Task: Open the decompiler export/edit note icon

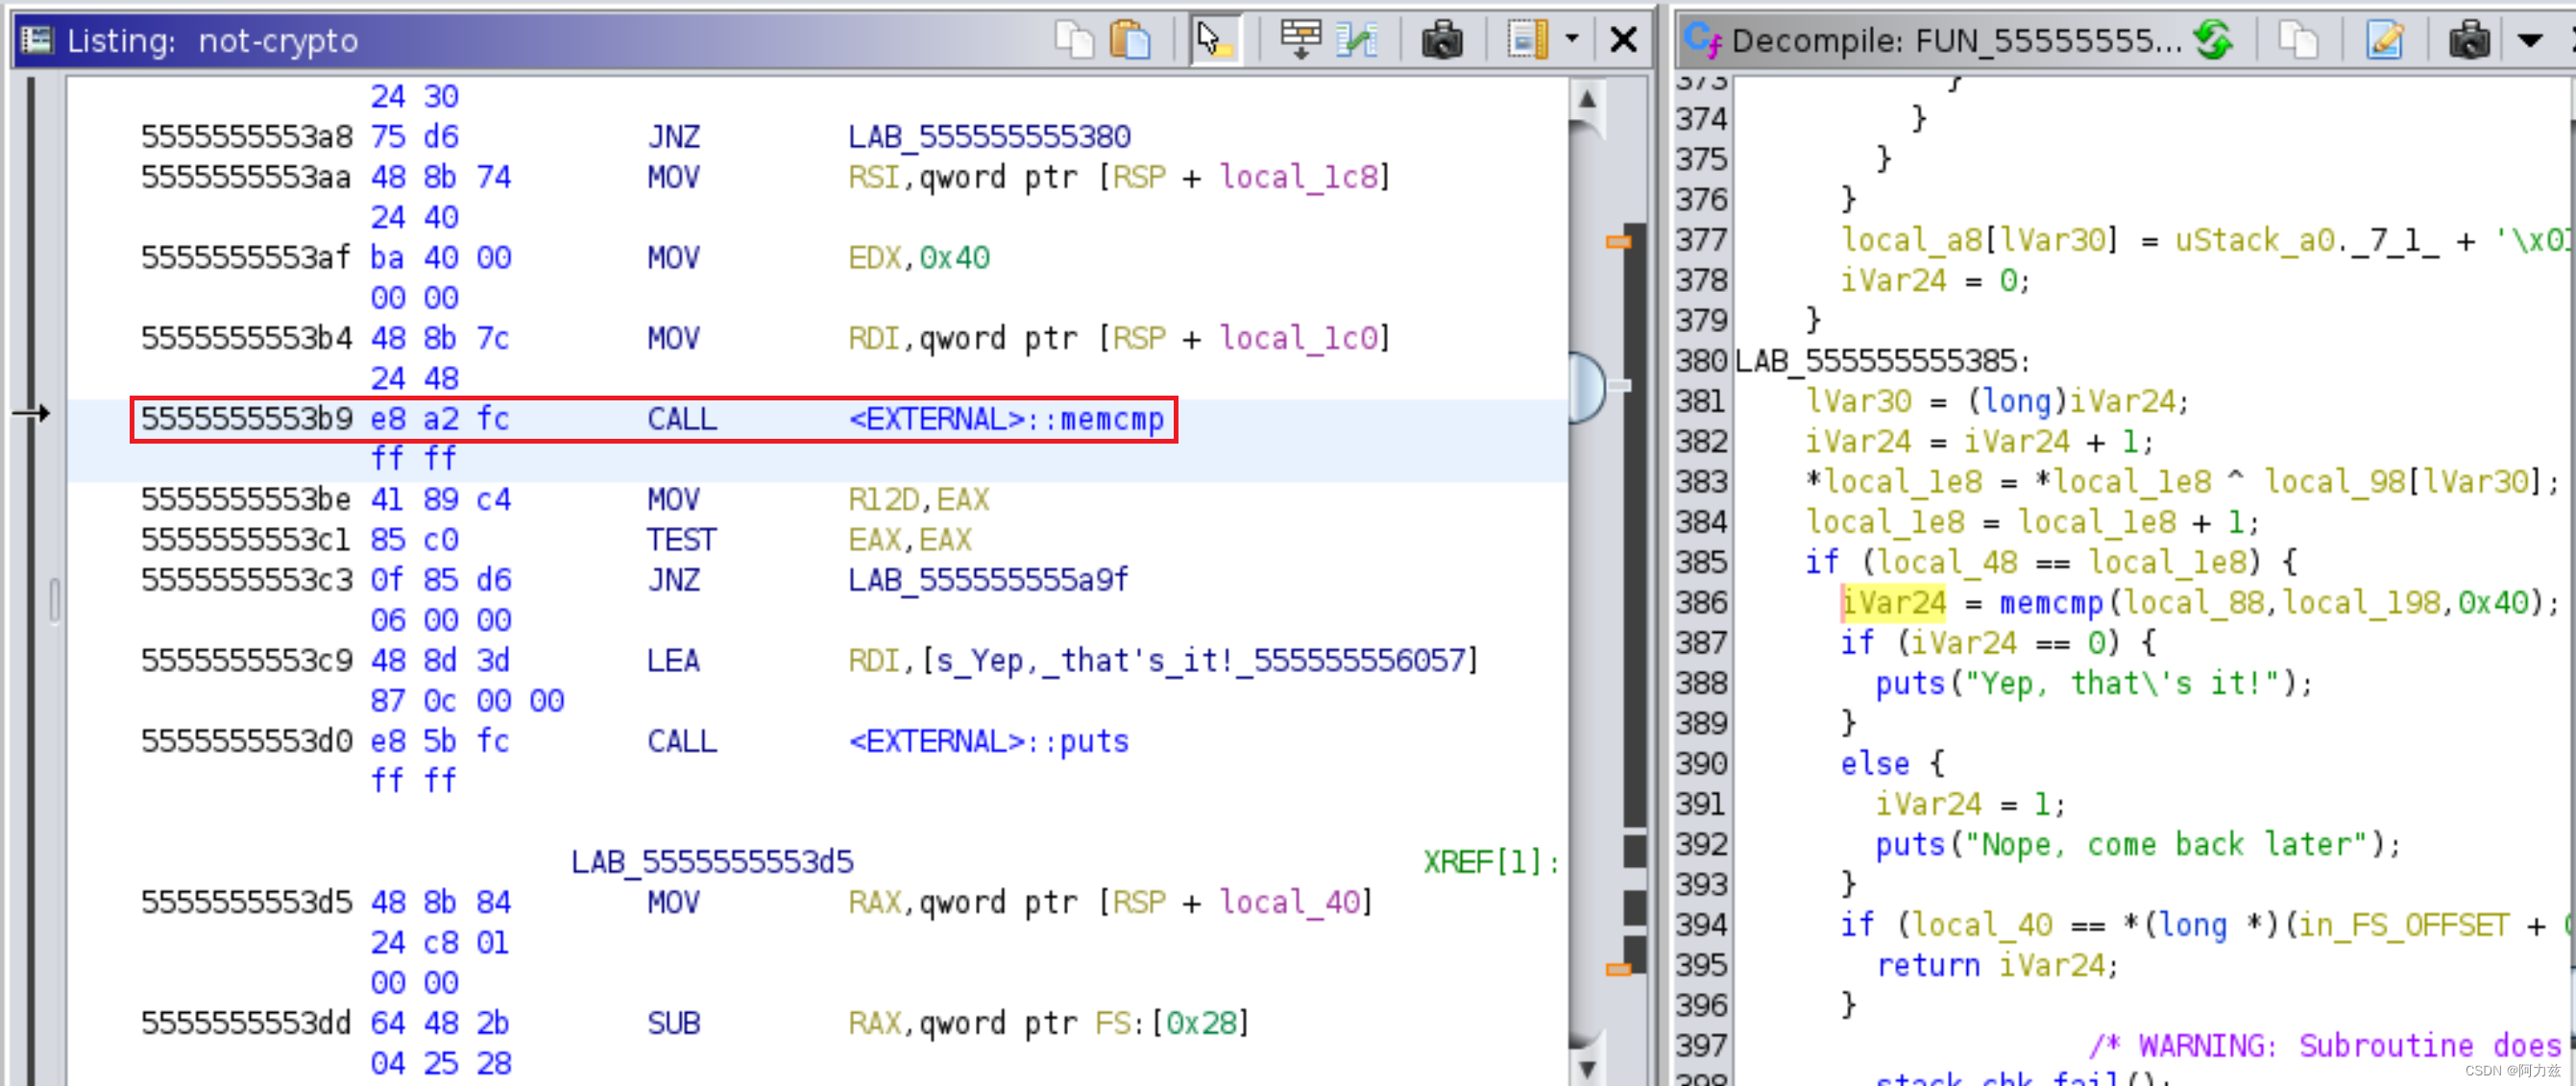Action: click(x=2385, y=40)
